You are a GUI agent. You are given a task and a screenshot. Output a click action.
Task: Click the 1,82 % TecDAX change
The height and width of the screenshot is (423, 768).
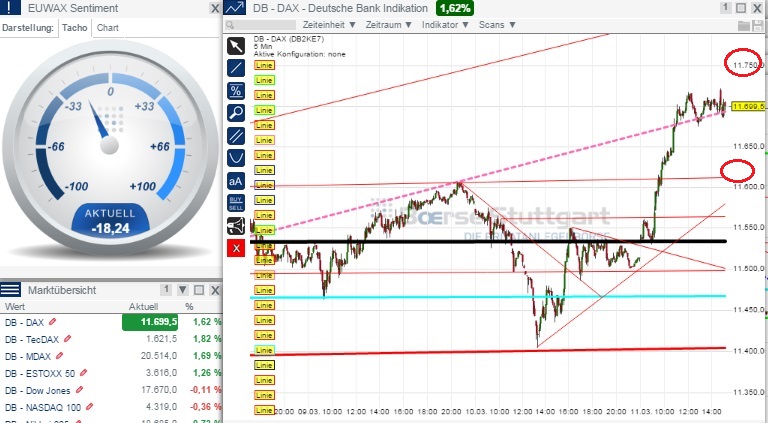coord(207,339)
